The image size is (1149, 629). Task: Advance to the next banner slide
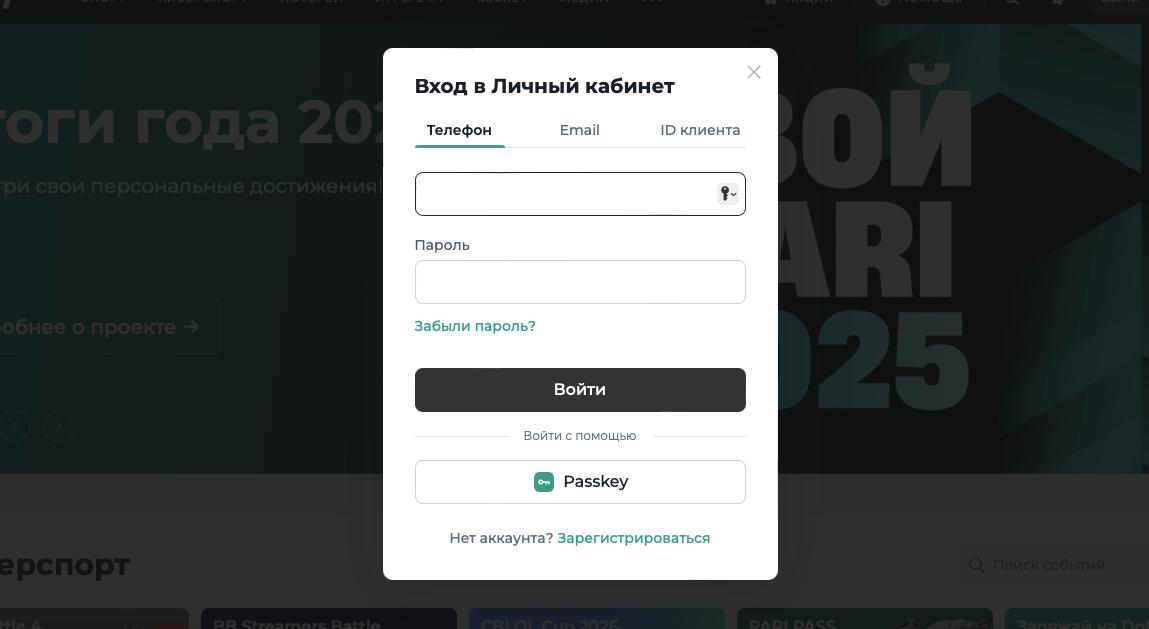[59, 427]
